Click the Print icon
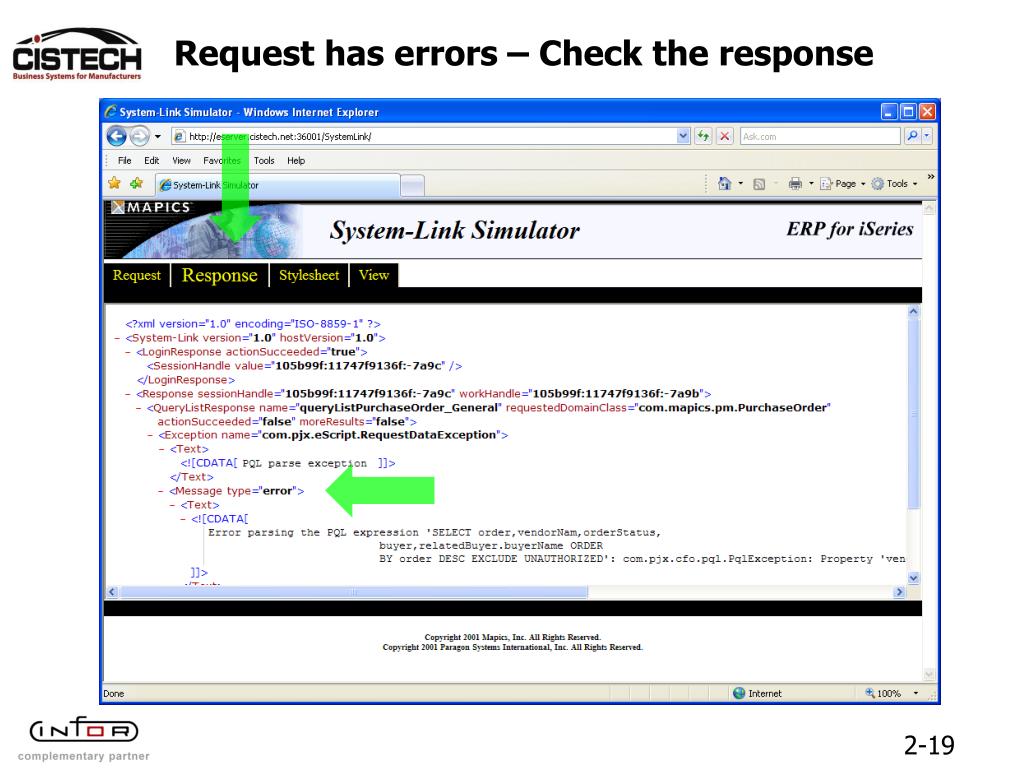The height and width of the screenshot is (768, 1024). pyautogui.click(x=795, y=184)
